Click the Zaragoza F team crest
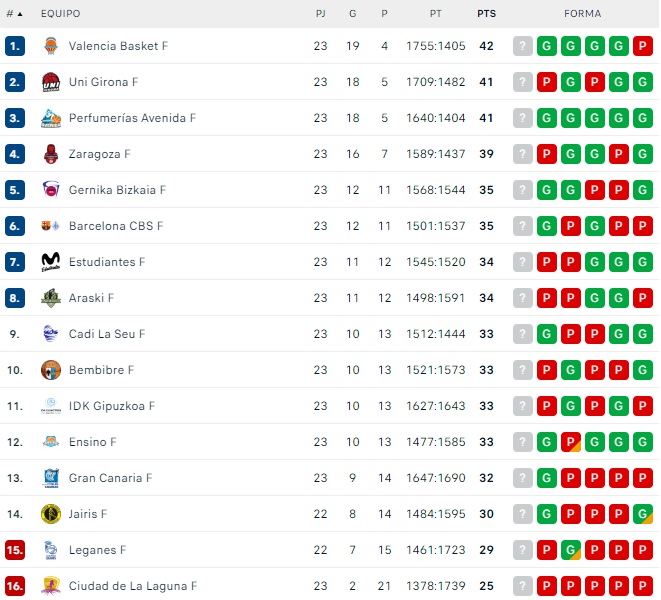 tap(51, 154)
